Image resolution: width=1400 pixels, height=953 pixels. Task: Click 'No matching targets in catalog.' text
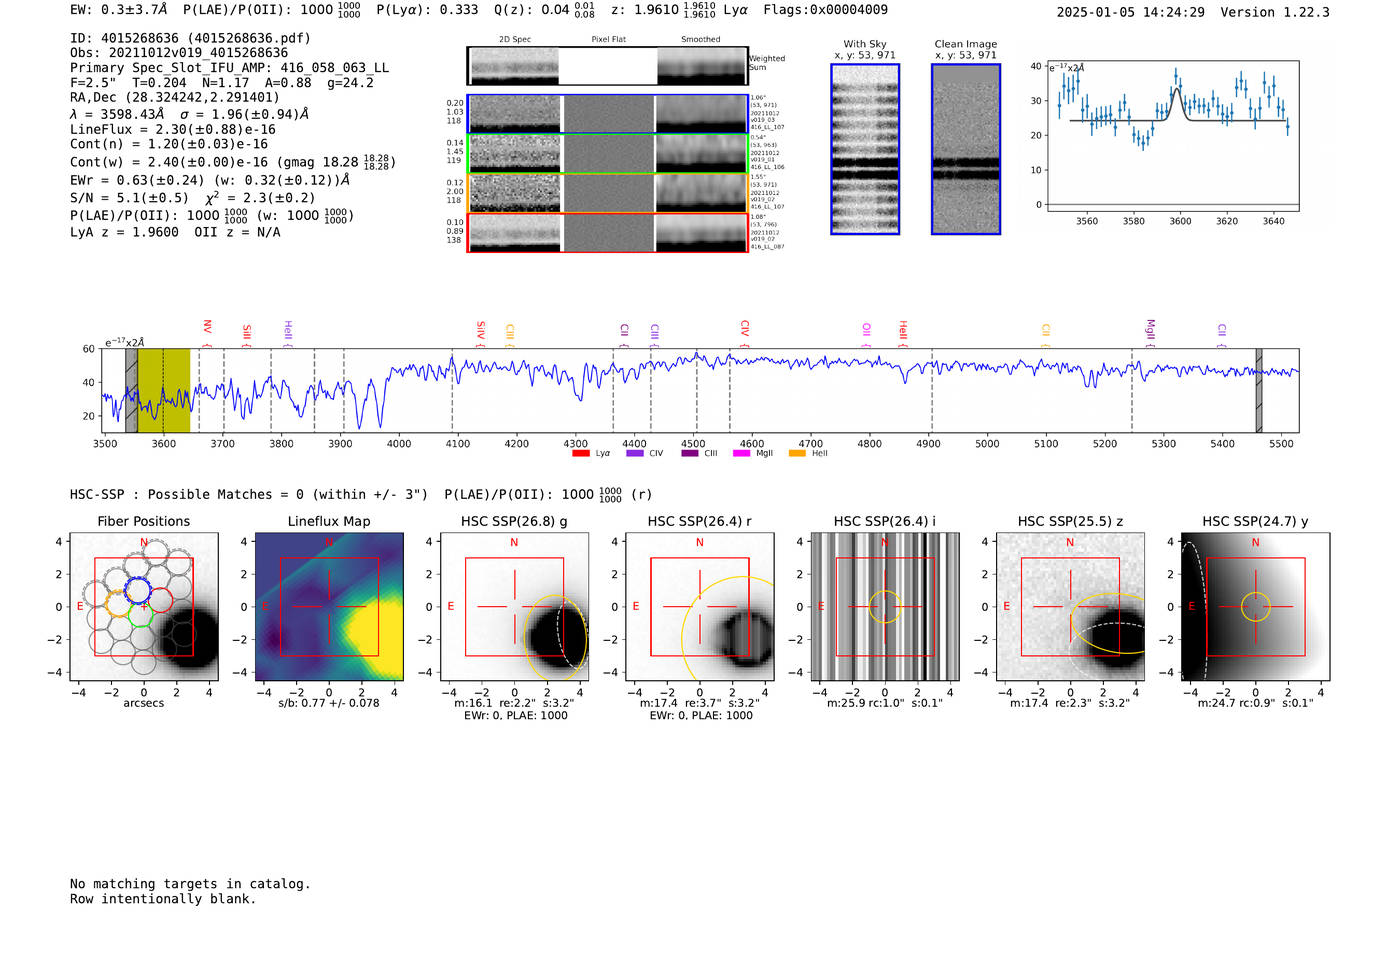pyautogui.click(x=190, y=884)
